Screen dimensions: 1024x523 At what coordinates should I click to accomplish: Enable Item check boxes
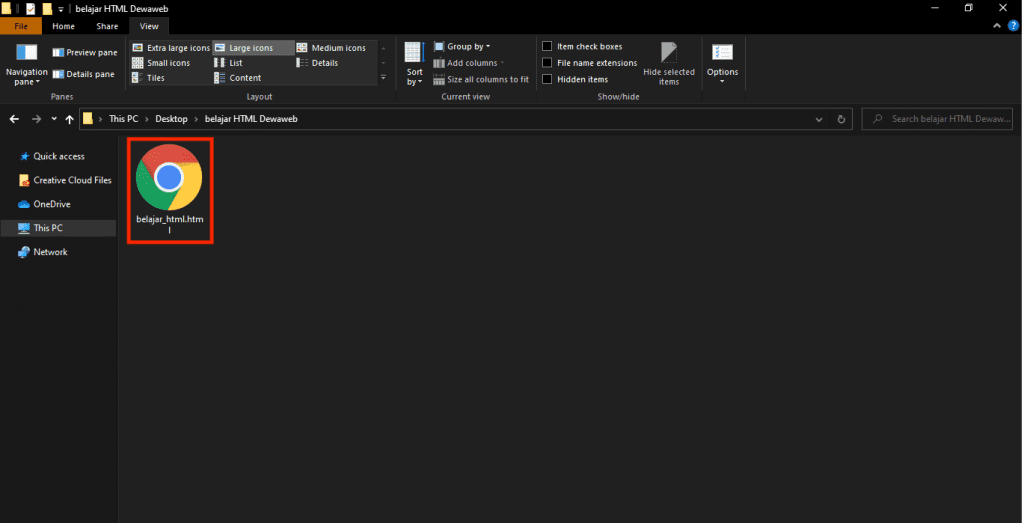[x=547, y=46]
